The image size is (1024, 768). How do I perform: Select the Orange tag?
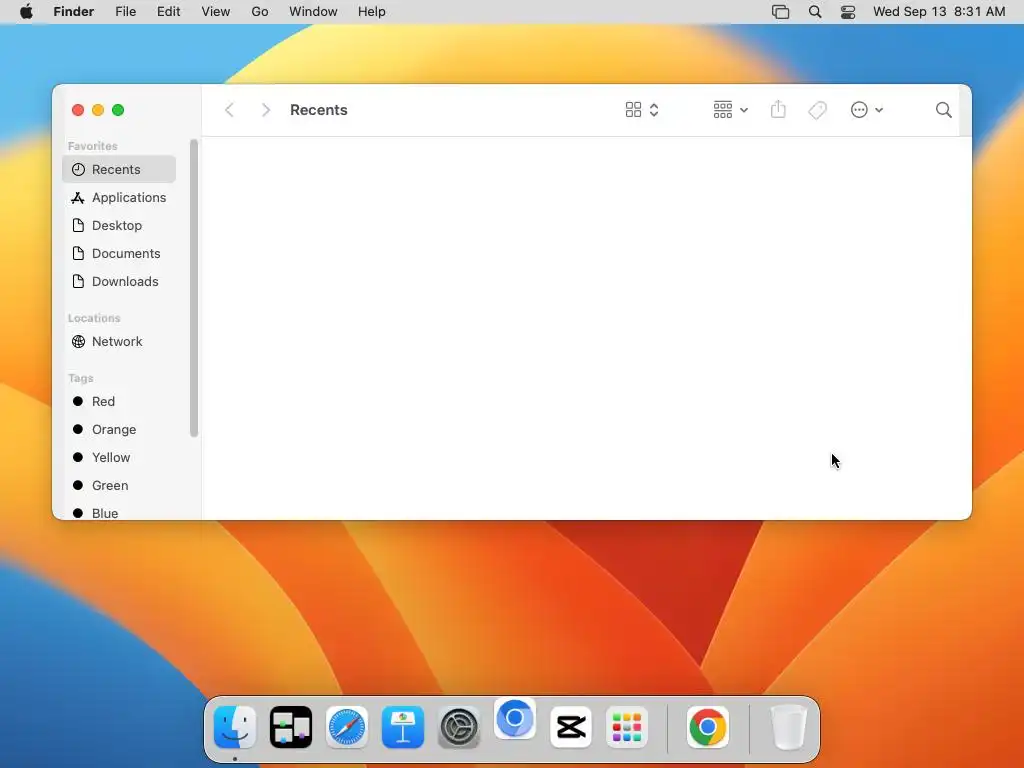pyautogui.click(x=119, y=430)
